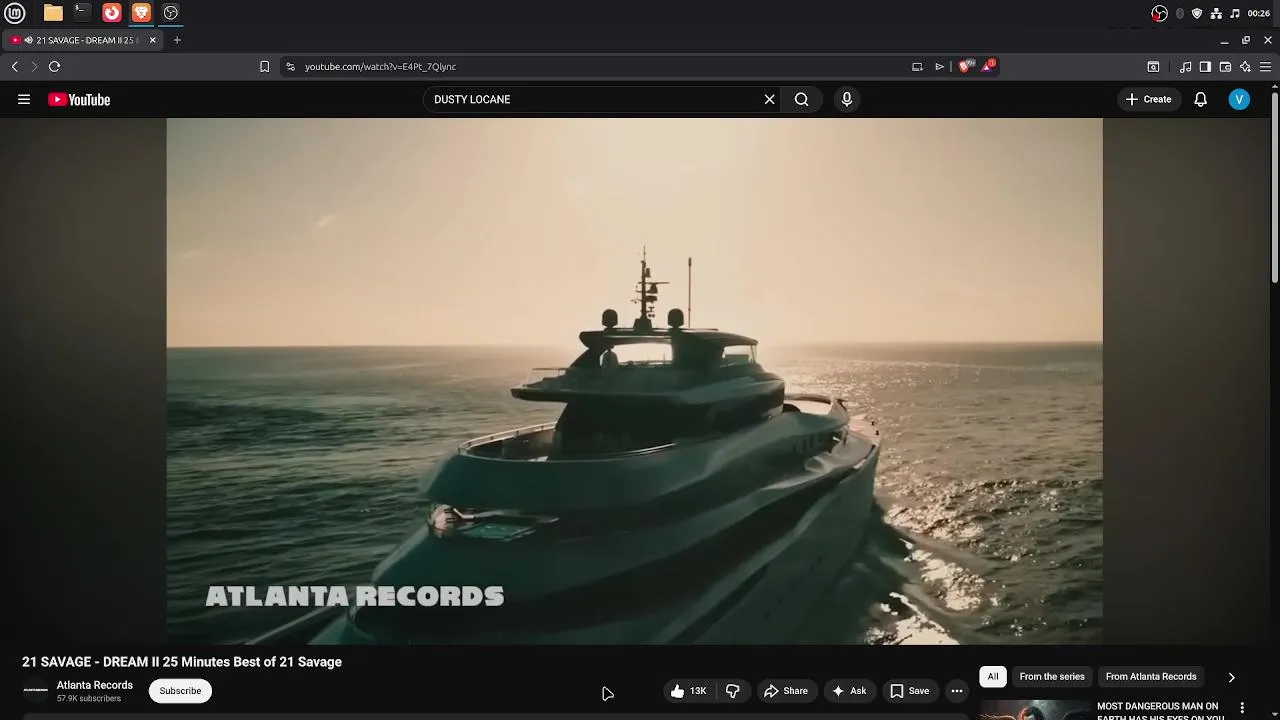1280x720 pixels.
Task: Open site settings icon in address bar
Action: (290, 67)
